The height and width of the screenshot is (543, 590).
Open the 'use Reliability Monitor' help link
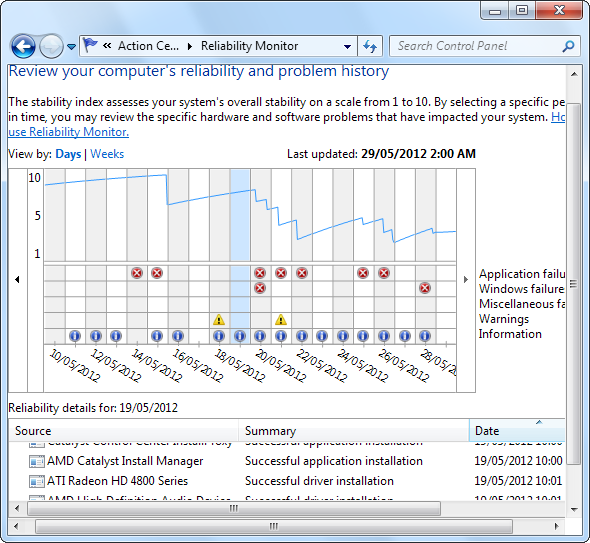coord(68,132)
